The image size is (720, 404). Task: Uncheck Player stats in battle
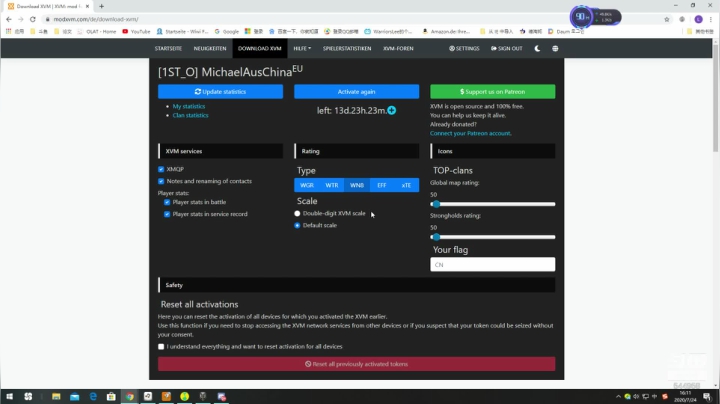click(167, 202)
